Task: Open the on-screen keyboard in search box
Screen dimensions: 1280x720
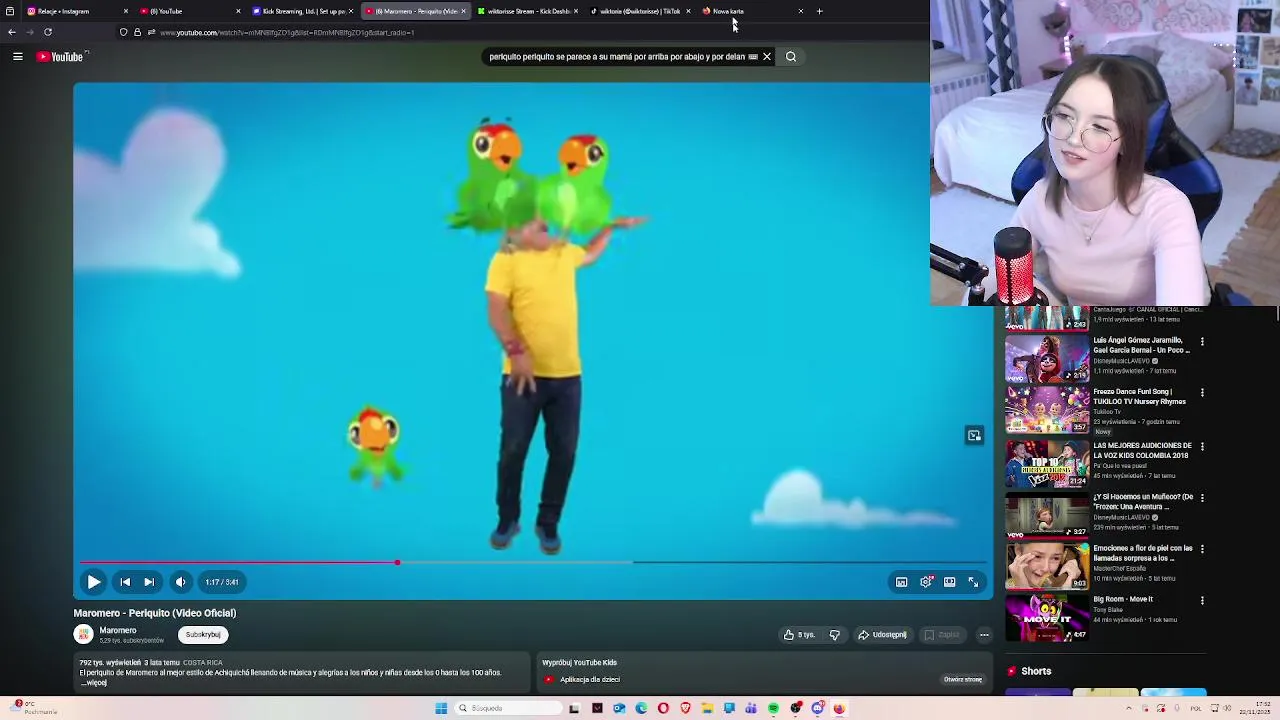Action: point(753,57)
